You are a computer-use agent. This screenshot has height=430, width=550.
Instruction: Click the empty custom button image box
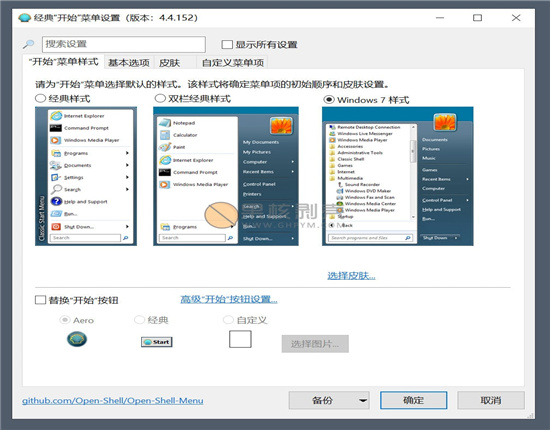point(240,339)
